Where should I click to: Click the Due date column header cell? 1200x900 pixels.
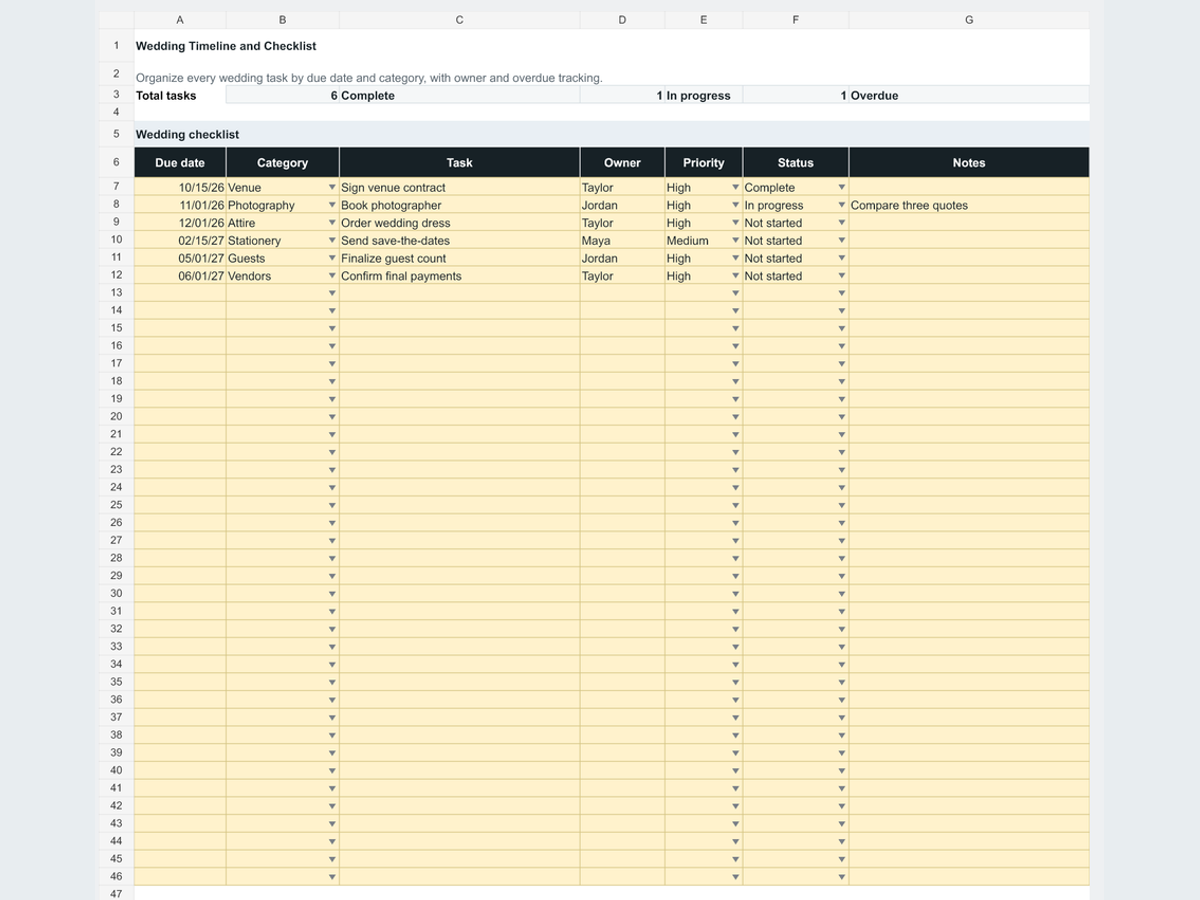(x=180, y=163)
